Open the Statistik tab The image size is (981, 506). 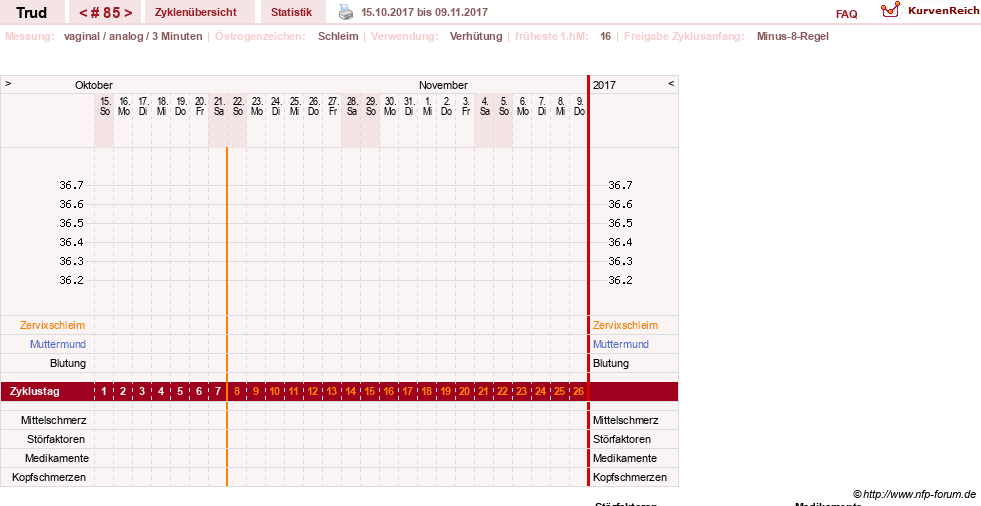click(292, 12)
